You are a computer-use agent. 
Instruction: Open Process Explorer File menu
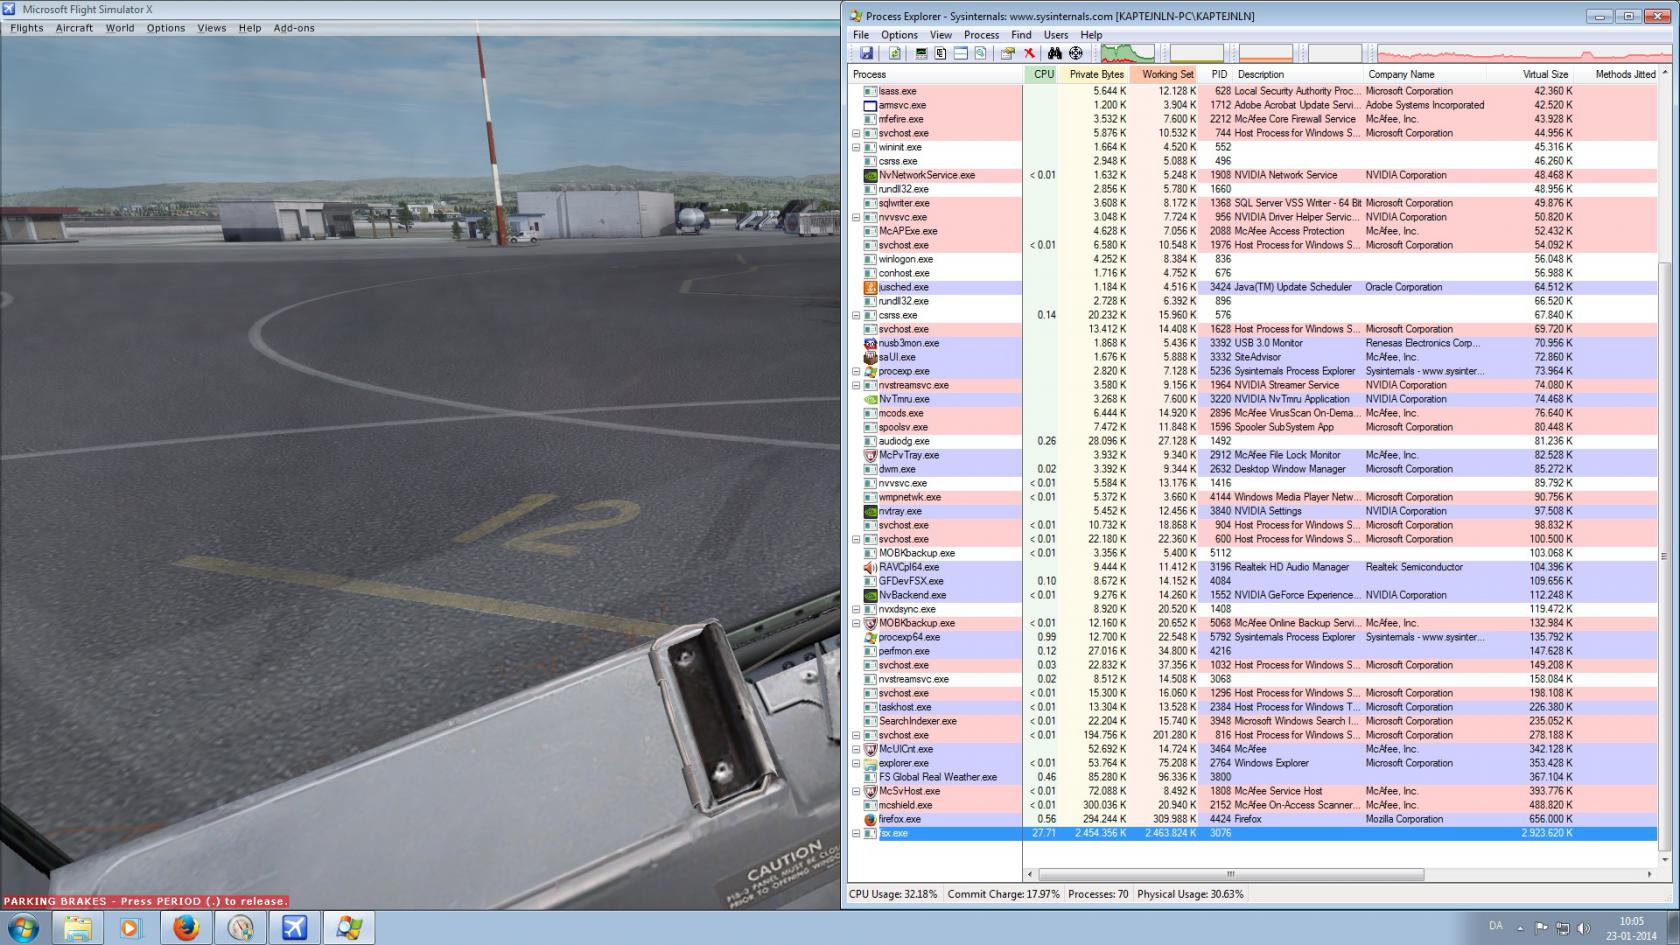point(861,34)
